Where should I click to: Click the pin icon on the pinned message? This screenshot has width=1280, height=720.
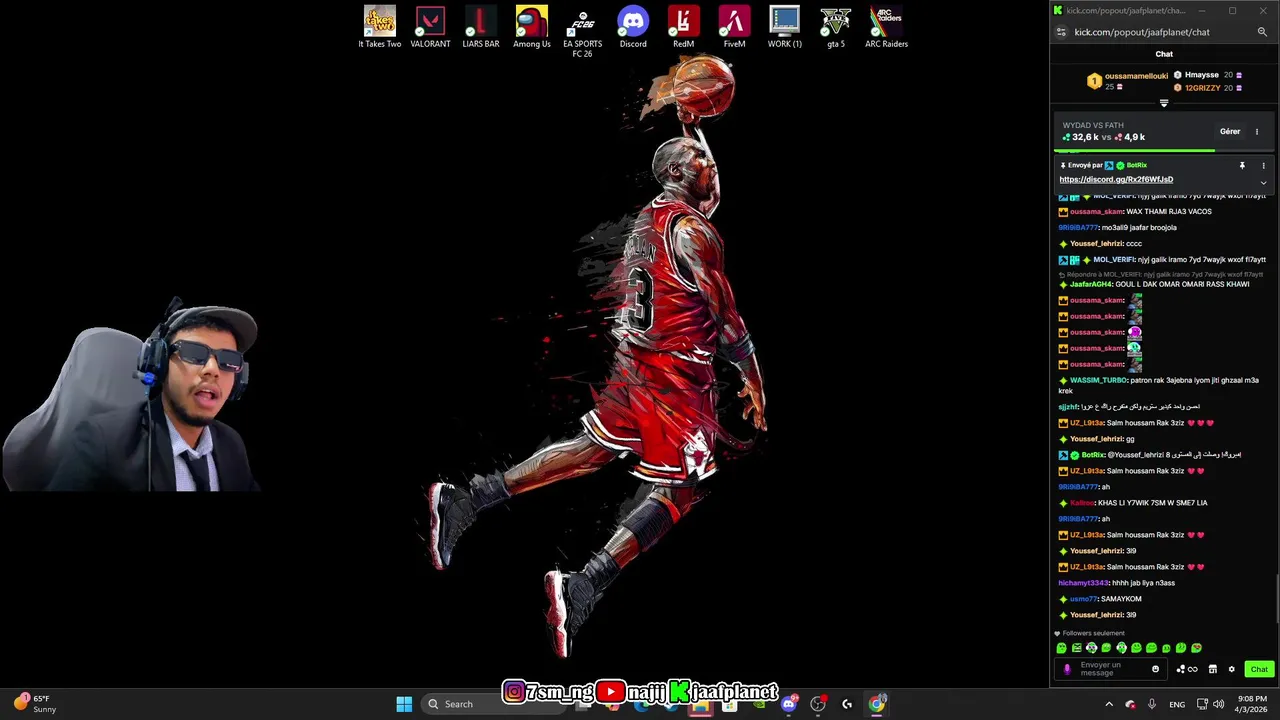[1242, 165]
